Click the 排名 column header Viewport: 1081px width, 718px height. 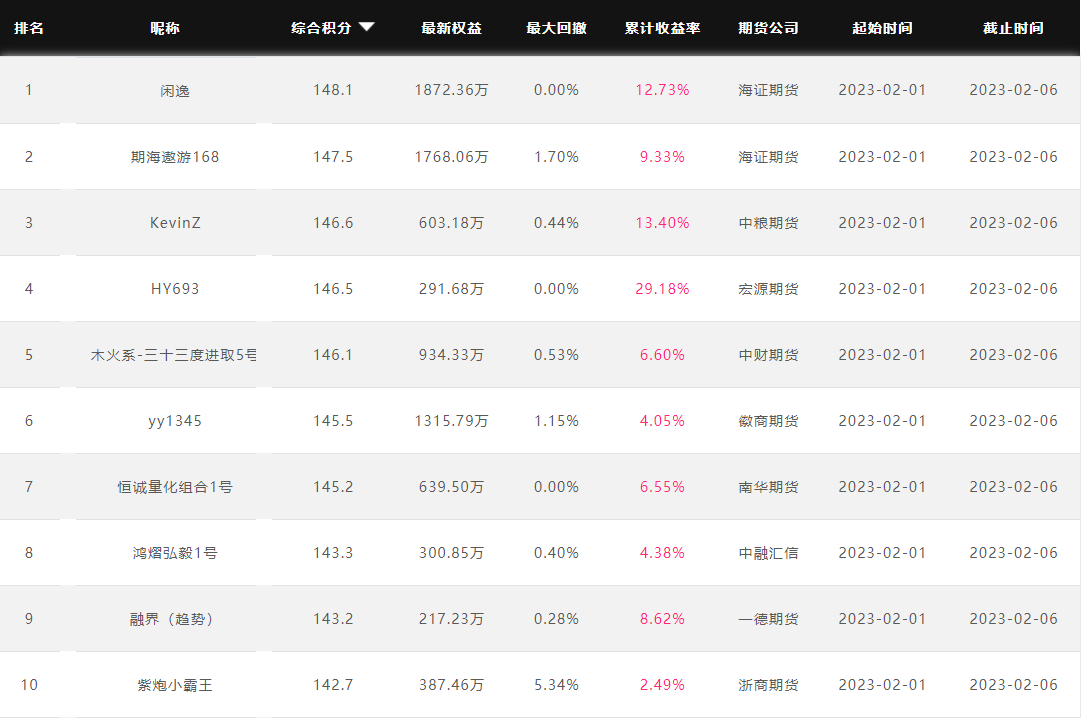(29, 28)
